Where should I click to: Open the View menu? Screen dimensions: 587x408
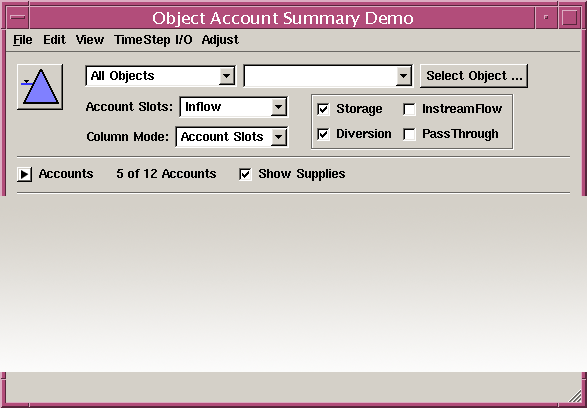pyautogui.click(x=90, y=40)
